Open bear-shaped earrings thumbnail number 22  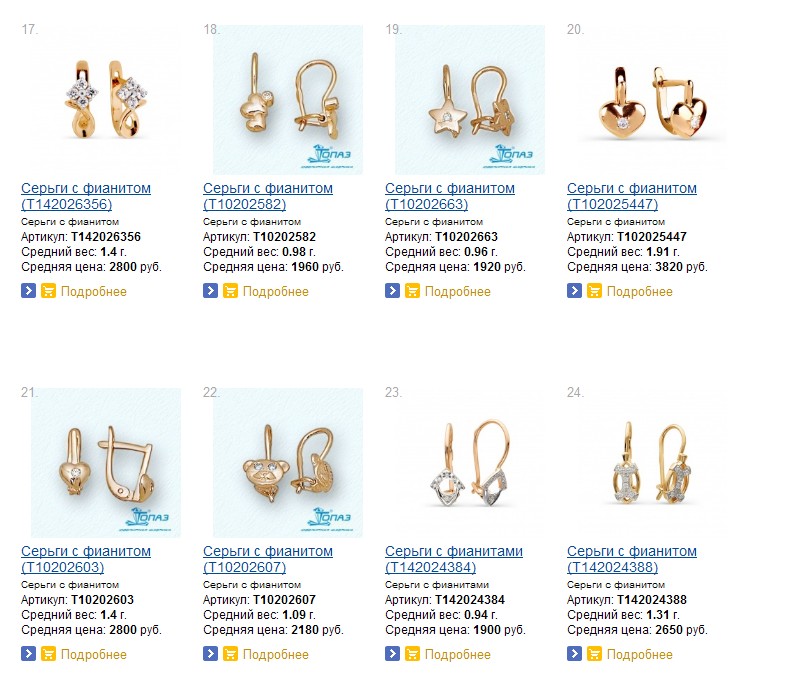(288, 463)
